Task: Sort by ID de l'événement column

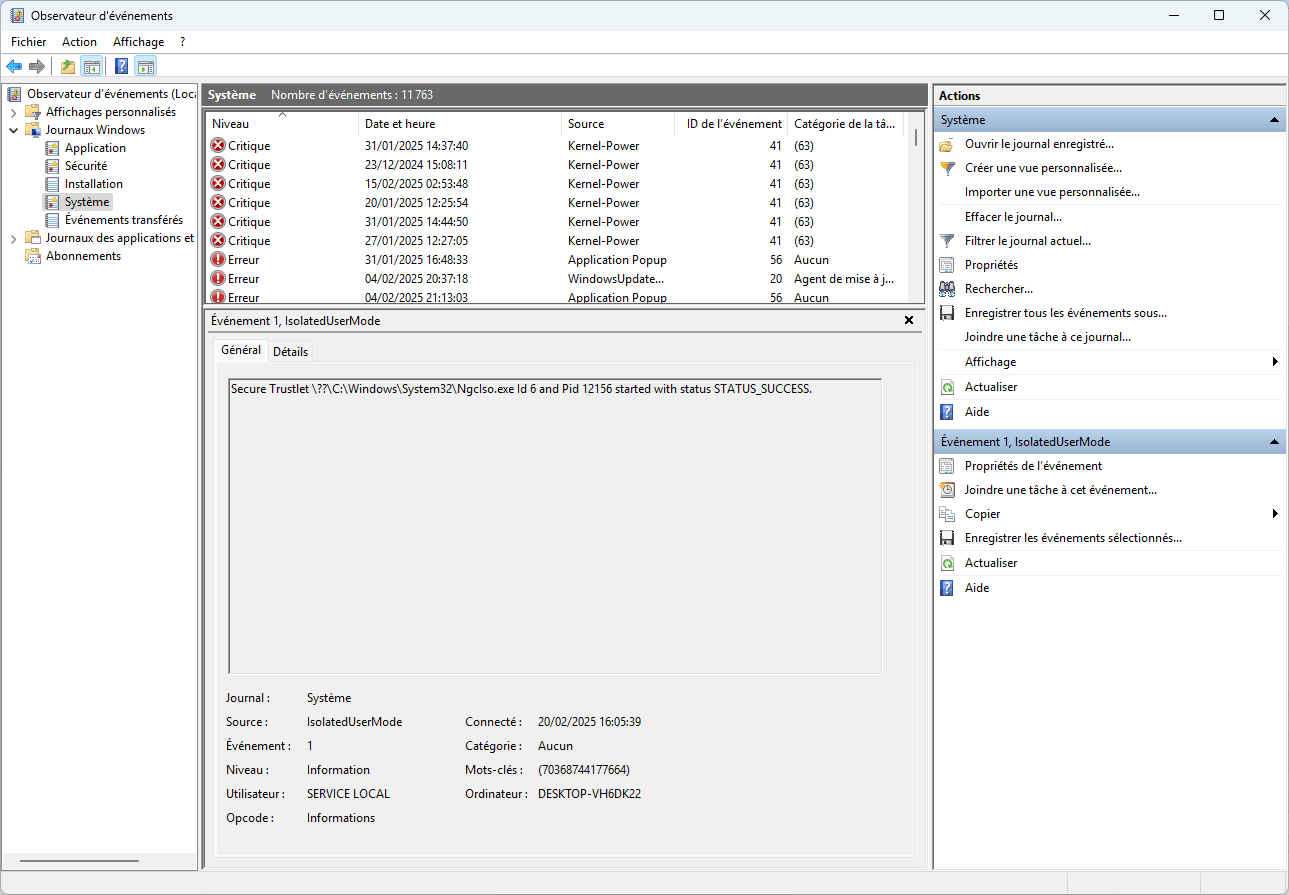Action: click(x=732, y=124)
